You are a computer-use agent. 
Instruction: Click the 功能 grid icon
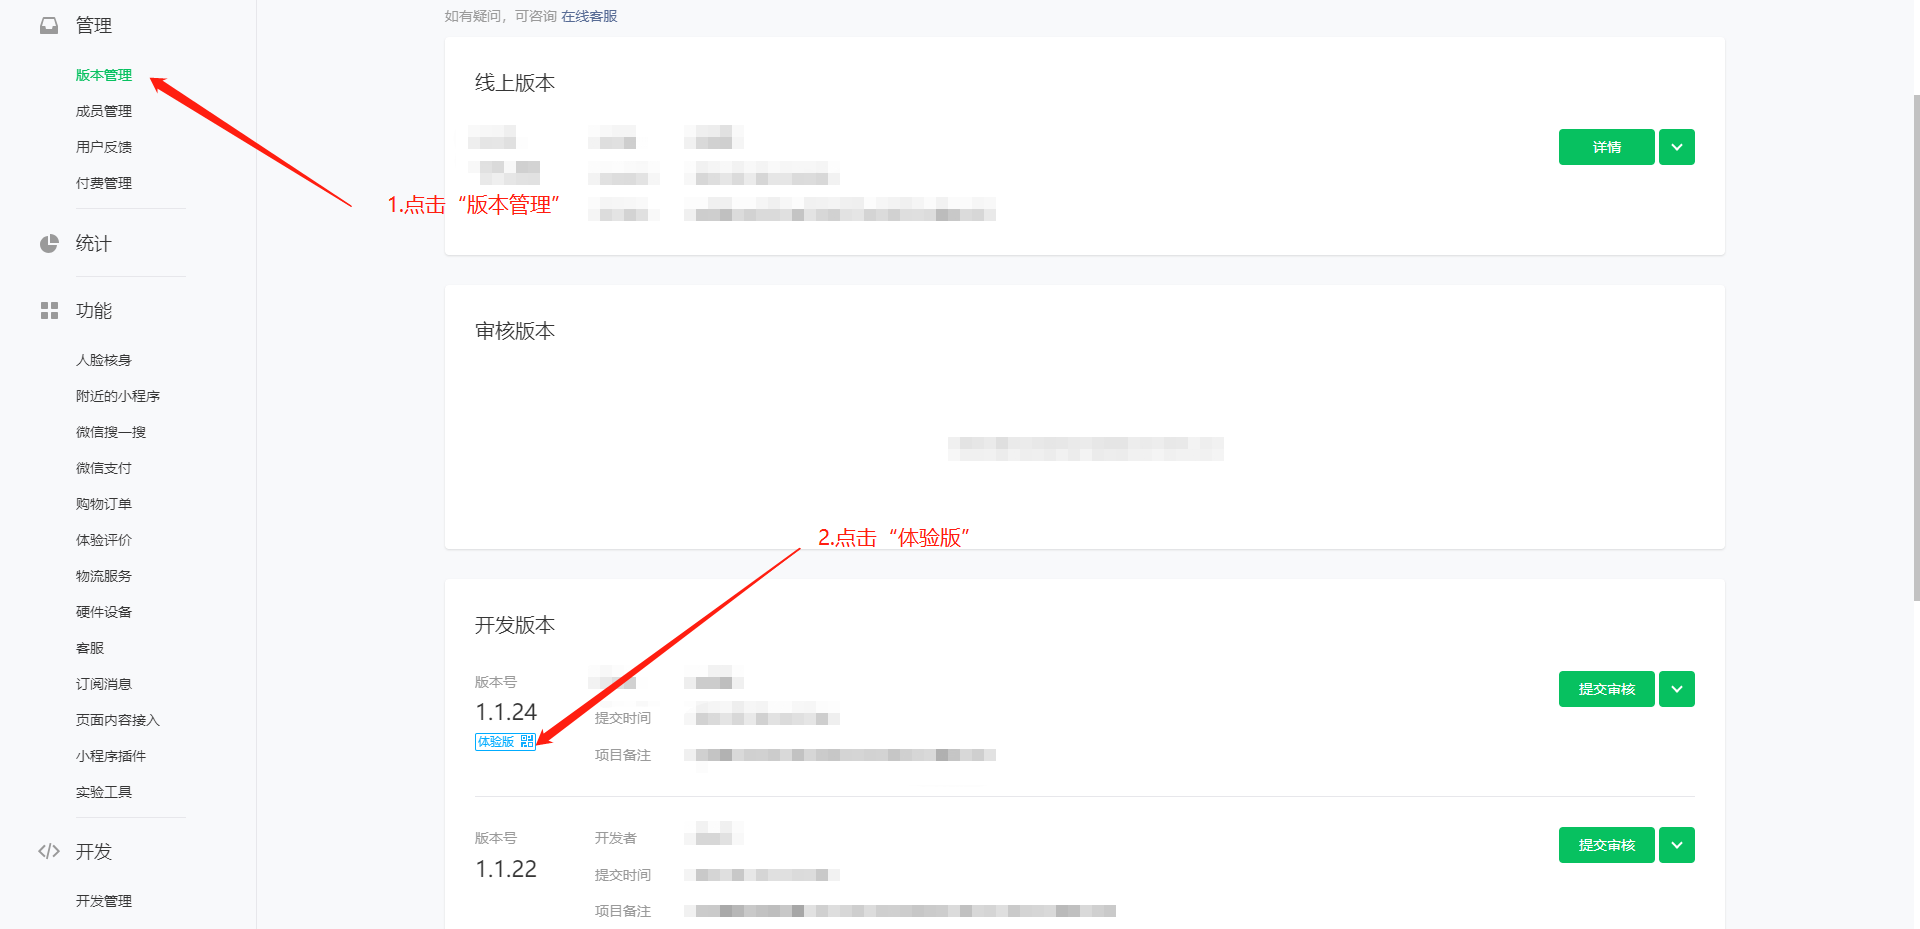[49, 311]
